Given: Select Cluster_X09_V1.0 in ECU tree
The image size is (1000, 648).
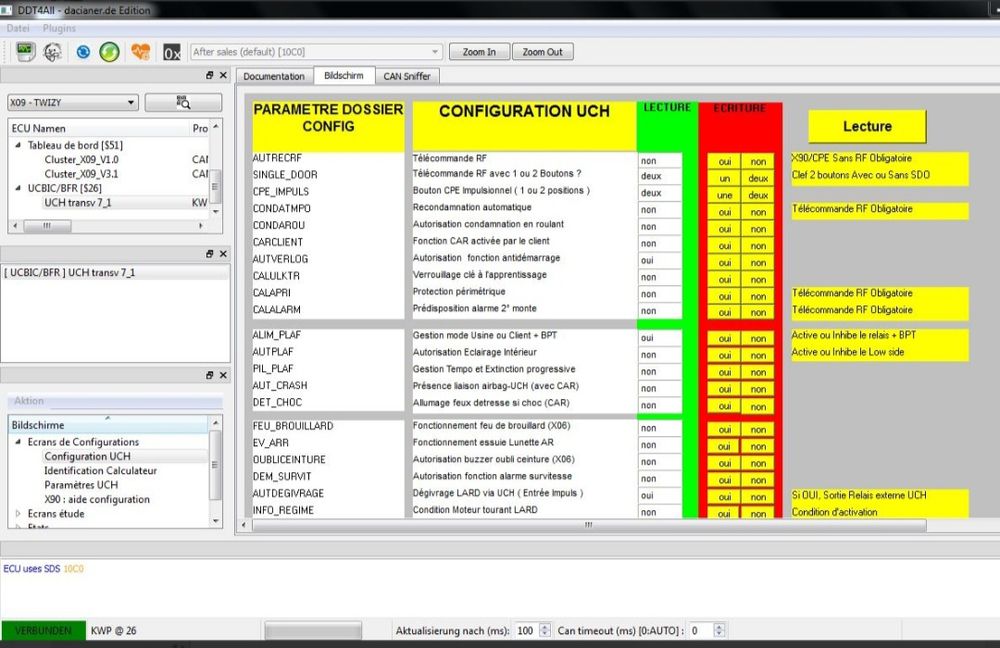Looking at the screenshot, I should pyautogui.click(x=81, y=159).
